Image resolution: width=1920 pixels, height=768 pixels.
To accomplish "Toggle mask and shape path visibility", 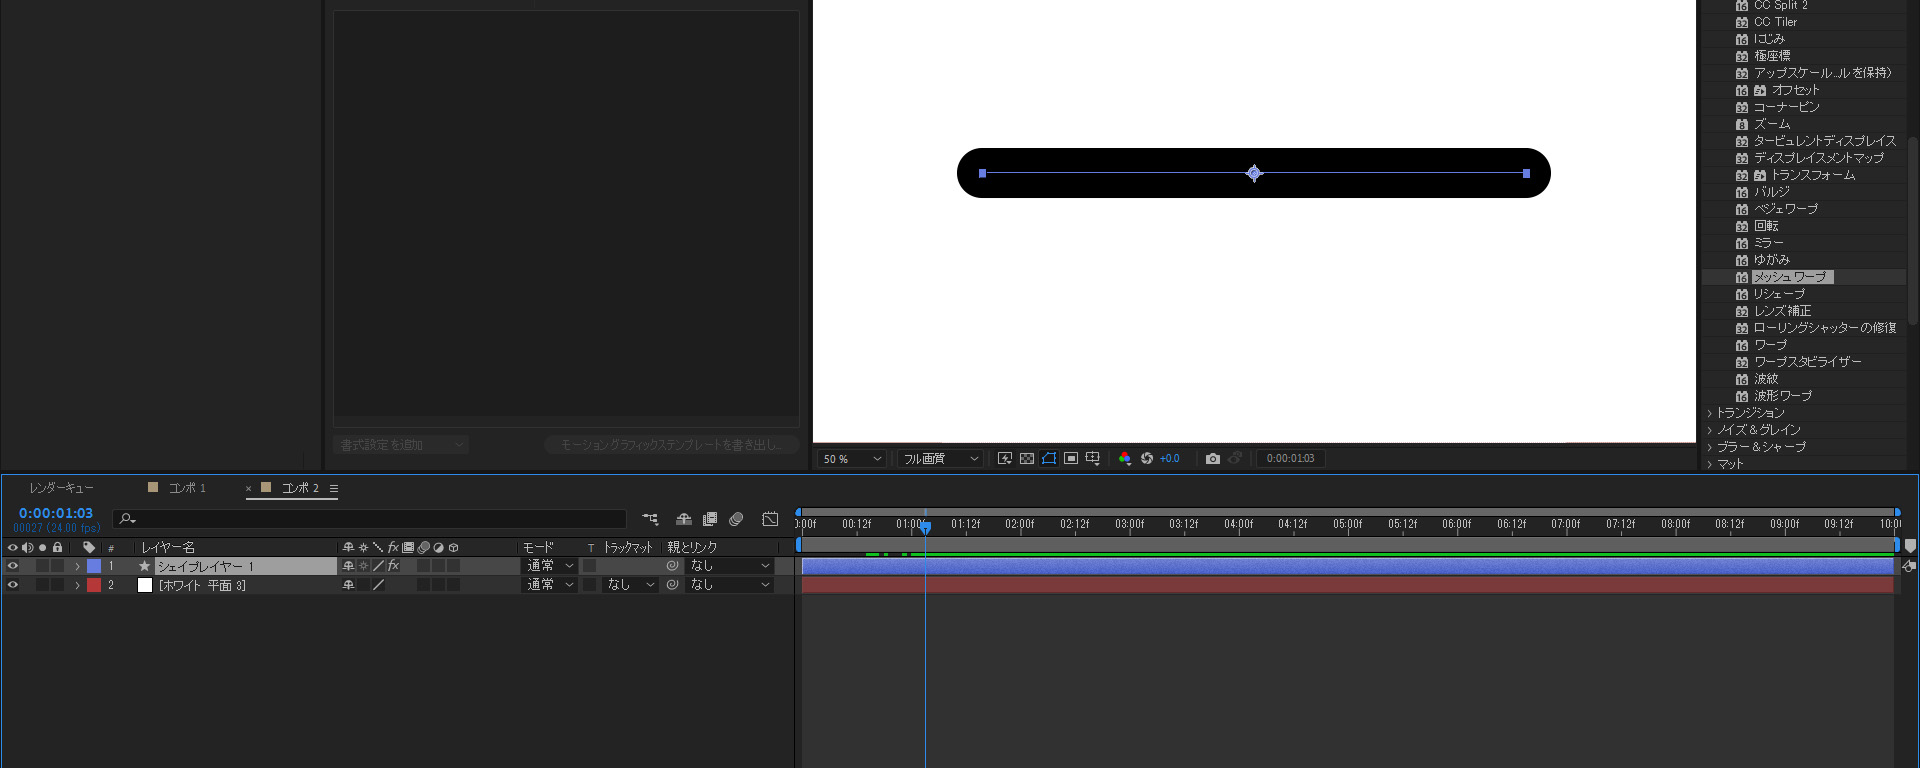I will pyautogui.click(x=1049, y=458).
